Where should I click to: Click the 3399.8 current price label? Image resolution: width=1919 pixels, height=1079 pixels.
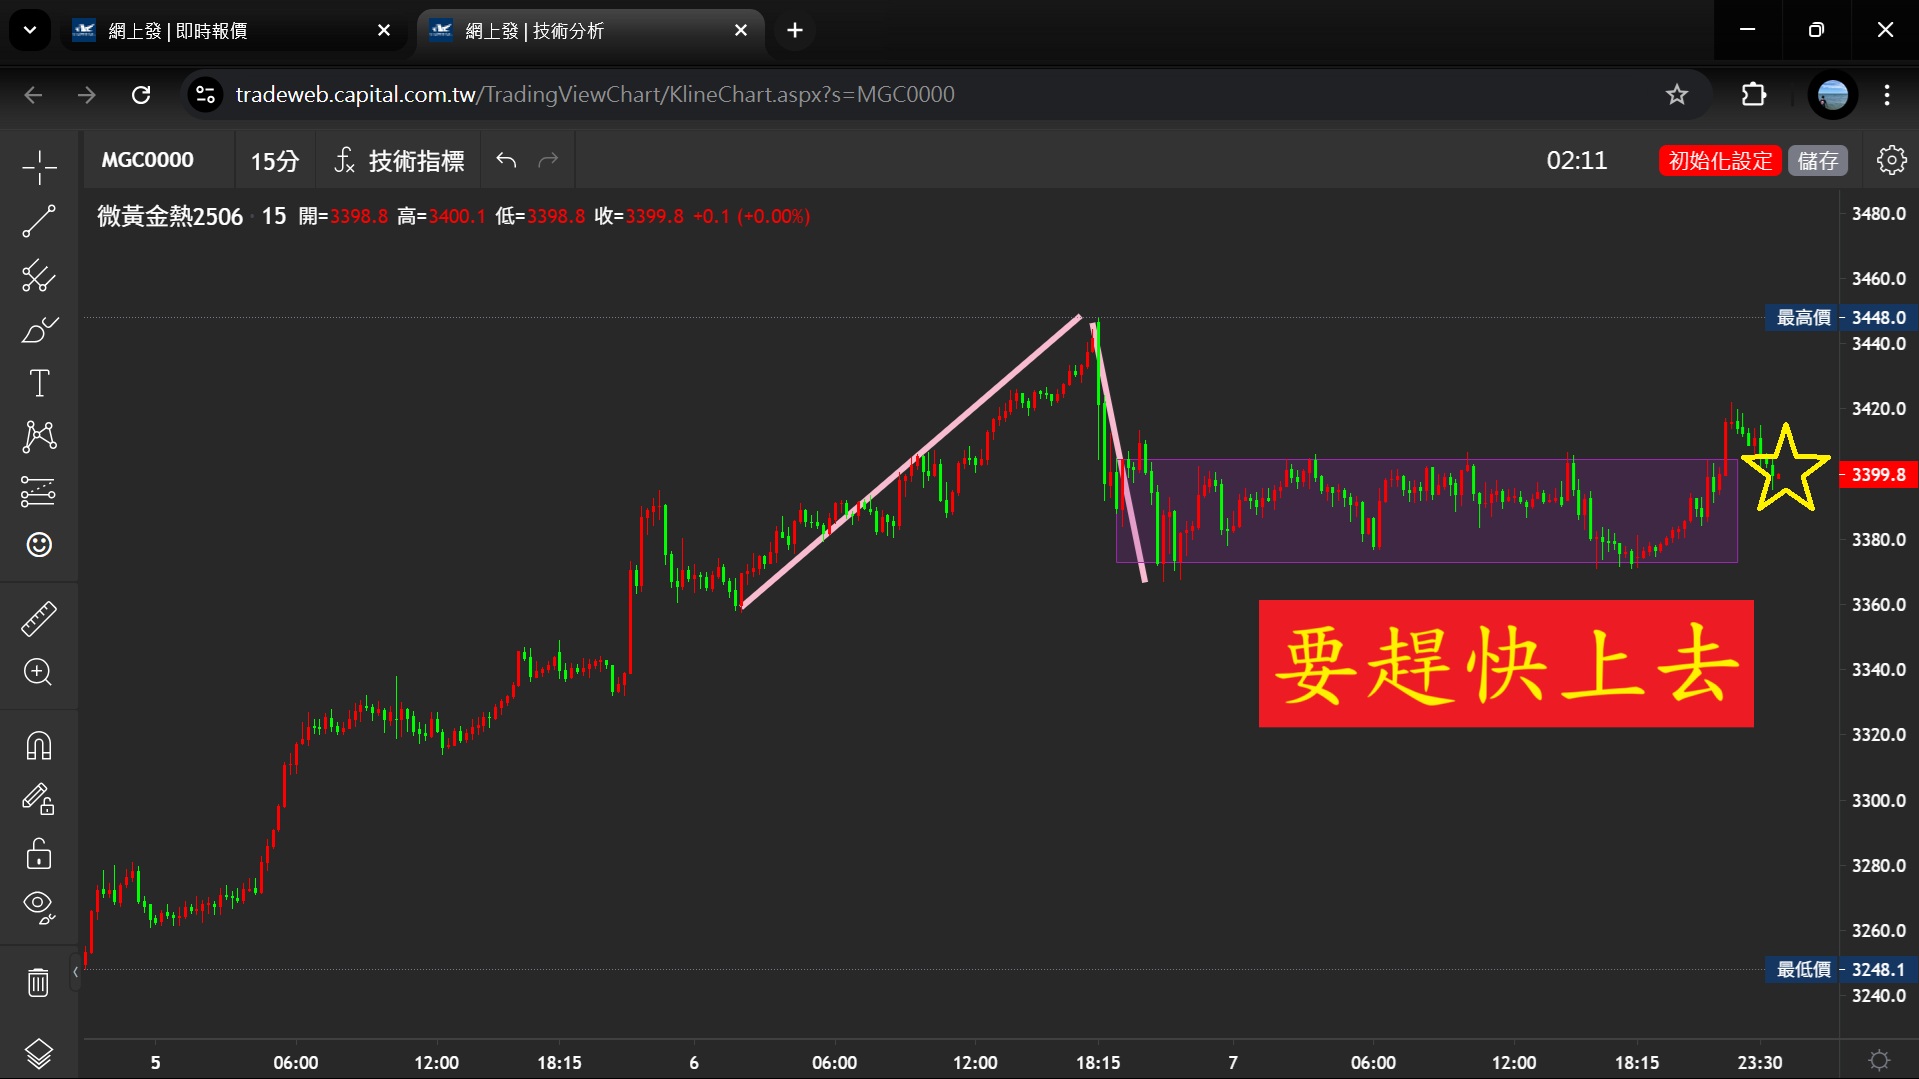coord(1878,474)
